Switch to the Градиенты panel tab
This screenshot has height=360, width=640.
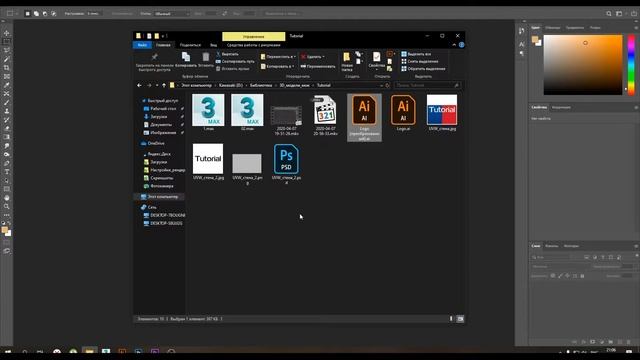click(575, 28)
